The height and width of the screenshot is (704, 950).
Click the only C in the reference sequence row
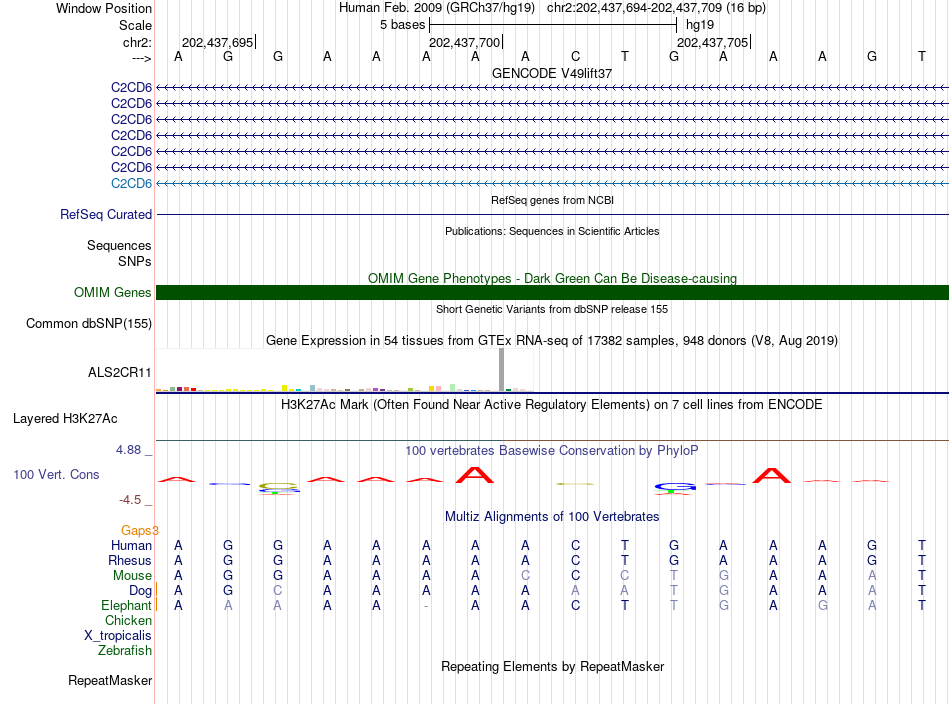click(576, 56)
